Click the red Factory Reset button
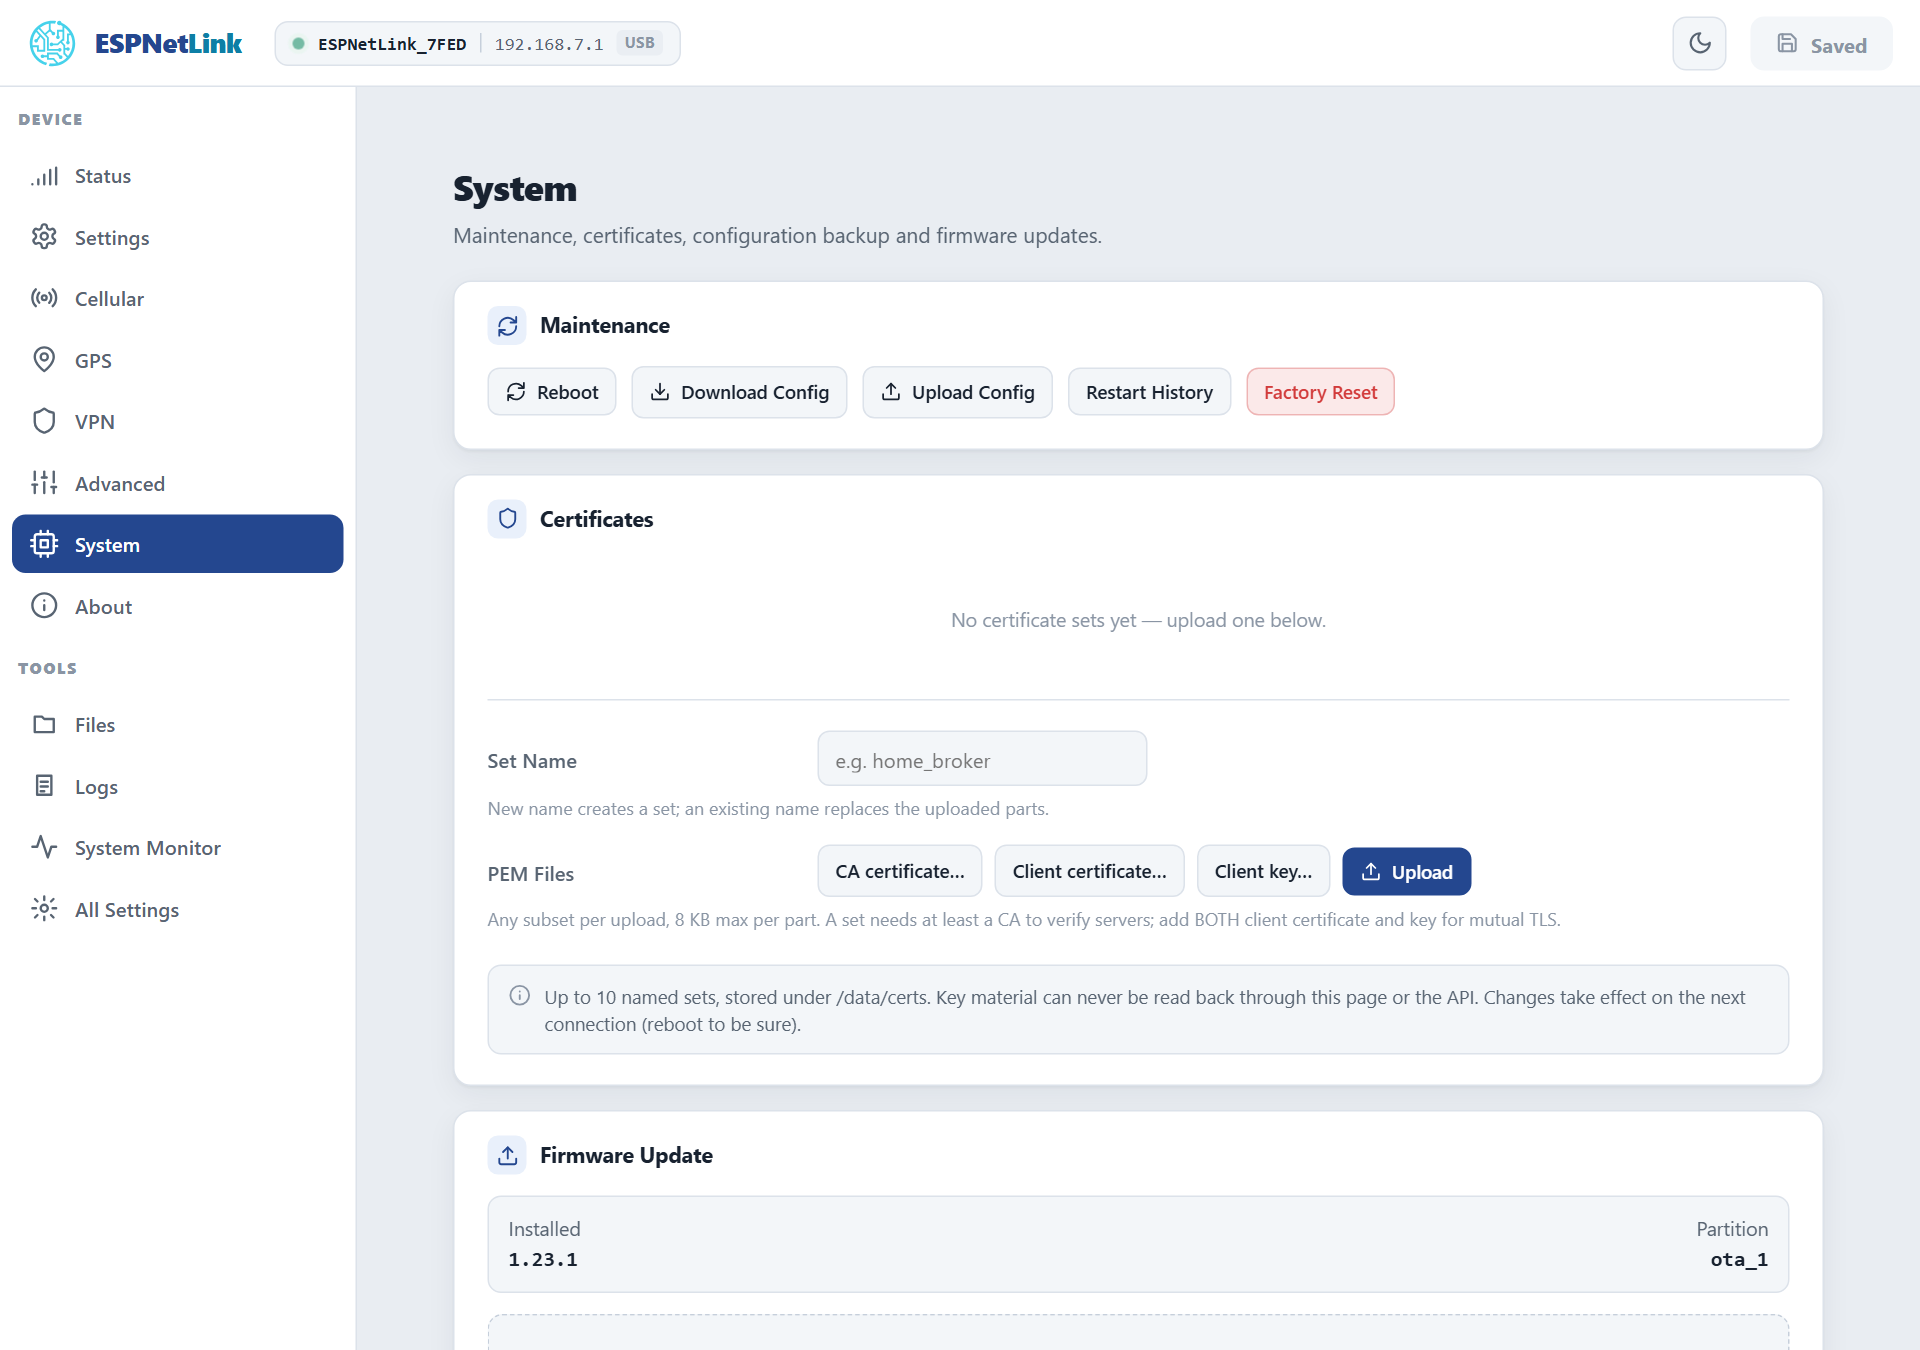Image resolution: width=1920 pixels, height=1350 pixels. [1320, 392]
